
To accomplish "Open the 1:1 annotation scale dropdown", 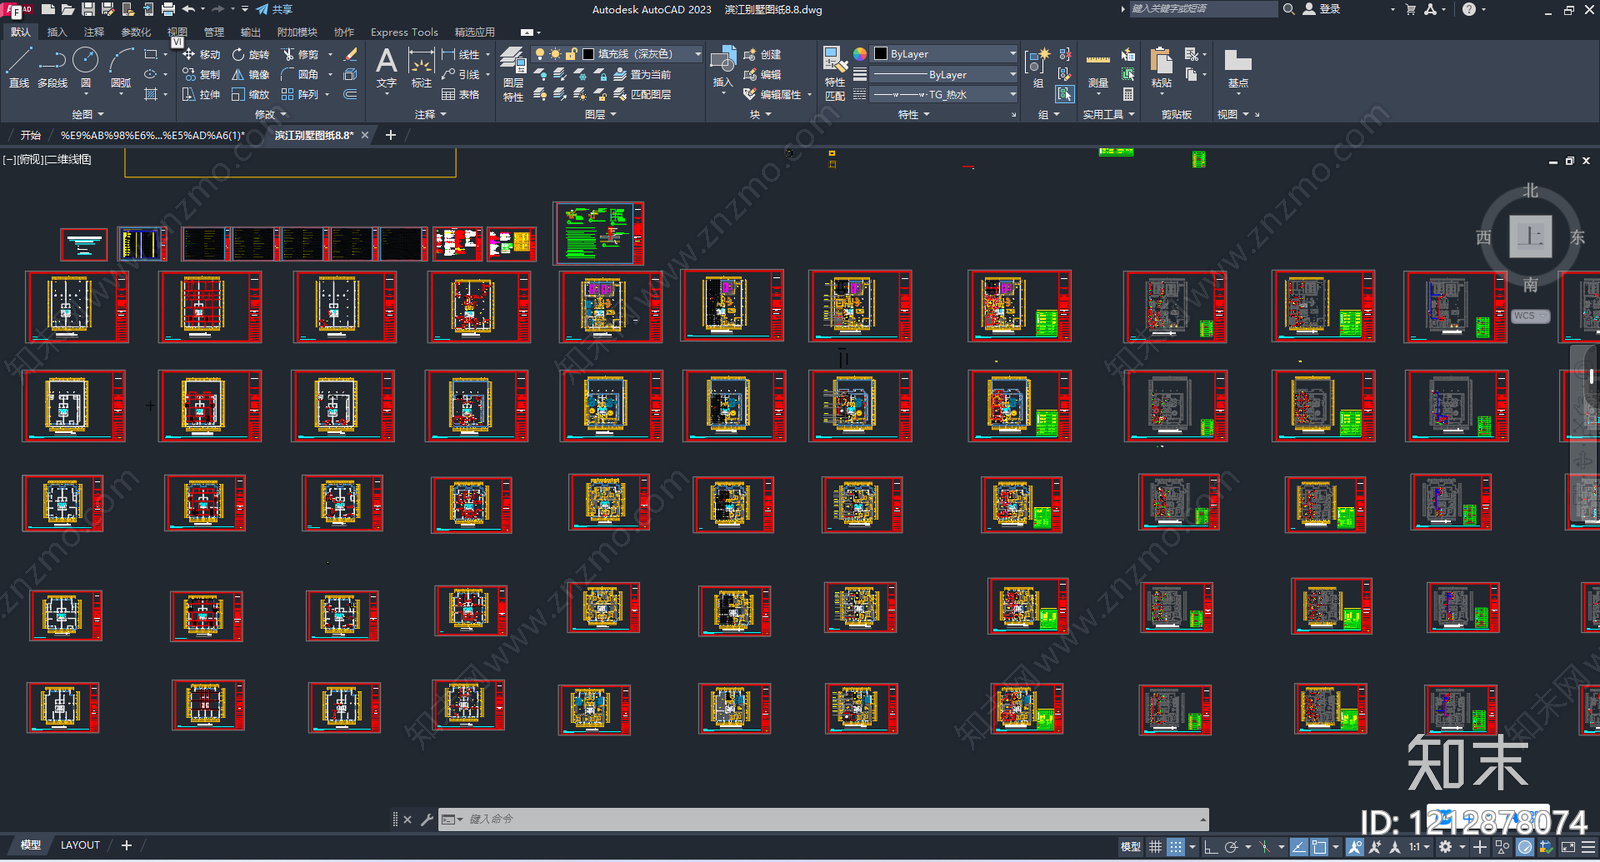I will (1419, 847).
